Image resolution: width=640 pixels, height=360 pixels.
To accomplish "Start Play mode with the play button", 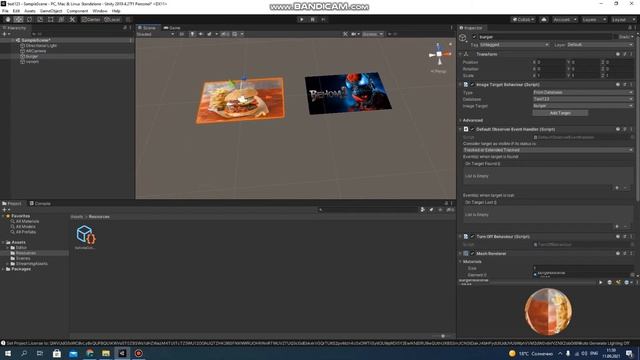I will (x=302, y=19).
